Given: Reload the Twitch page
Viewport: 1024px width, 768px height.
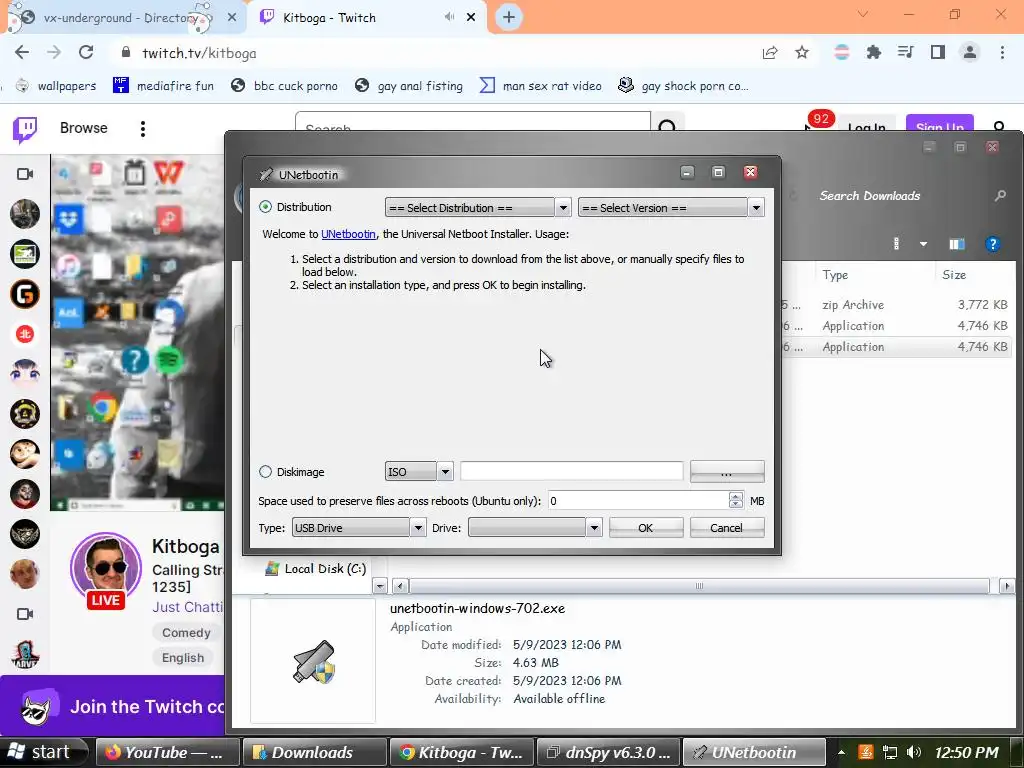Looking at the screenshot, I should click(86, 53).
